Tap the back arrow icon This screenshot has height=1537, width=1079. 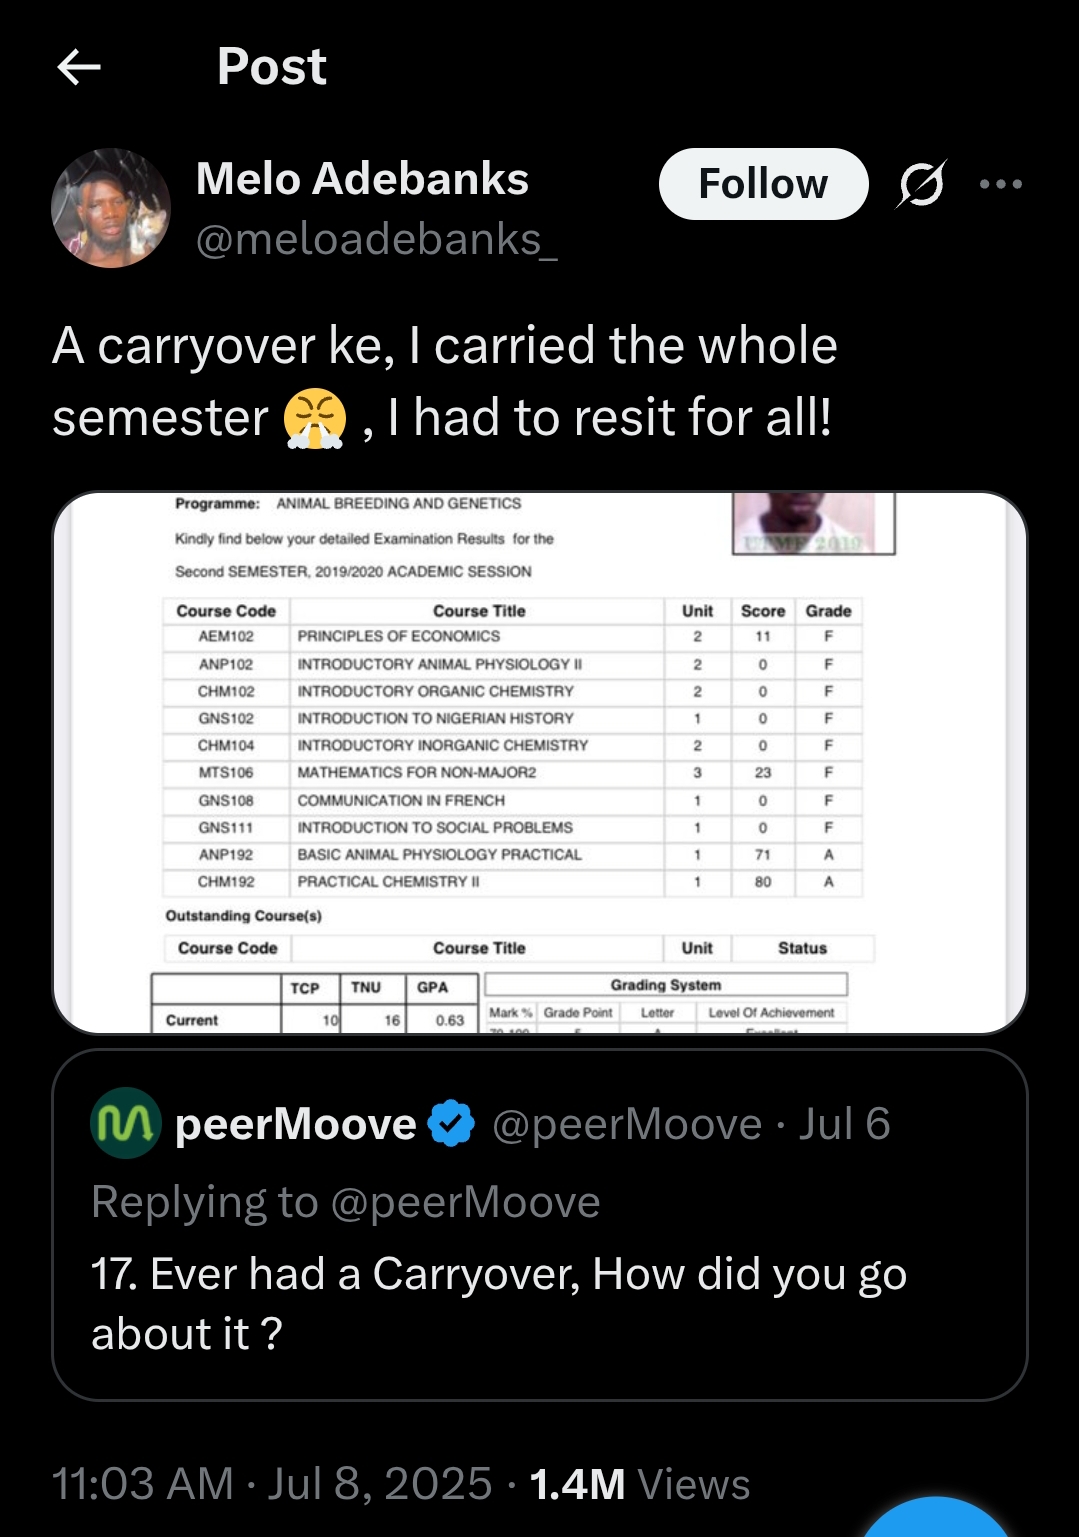click(79, 68)
